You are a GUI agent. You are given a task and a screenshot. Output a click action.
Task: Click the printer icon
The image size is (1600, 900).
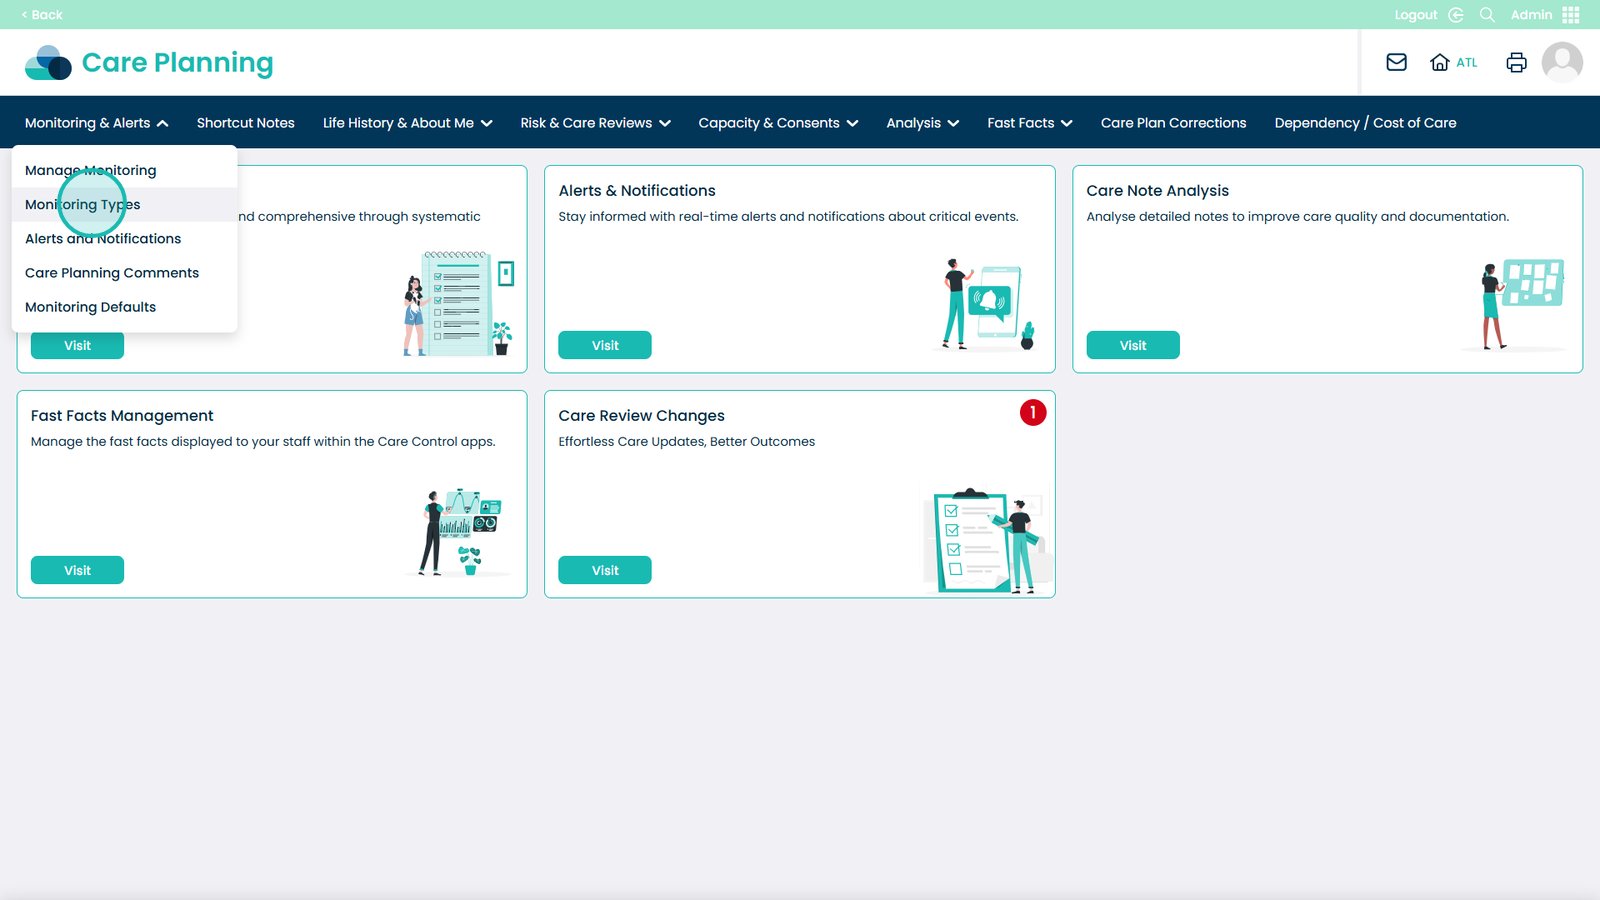[1516, 62]
